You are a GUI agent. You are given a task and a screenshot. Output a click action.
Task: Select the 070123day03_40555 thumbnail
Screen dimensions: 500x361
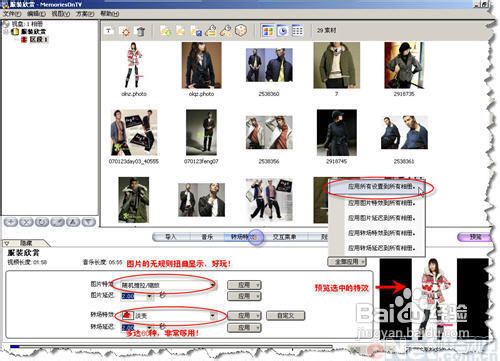(134, 132)
